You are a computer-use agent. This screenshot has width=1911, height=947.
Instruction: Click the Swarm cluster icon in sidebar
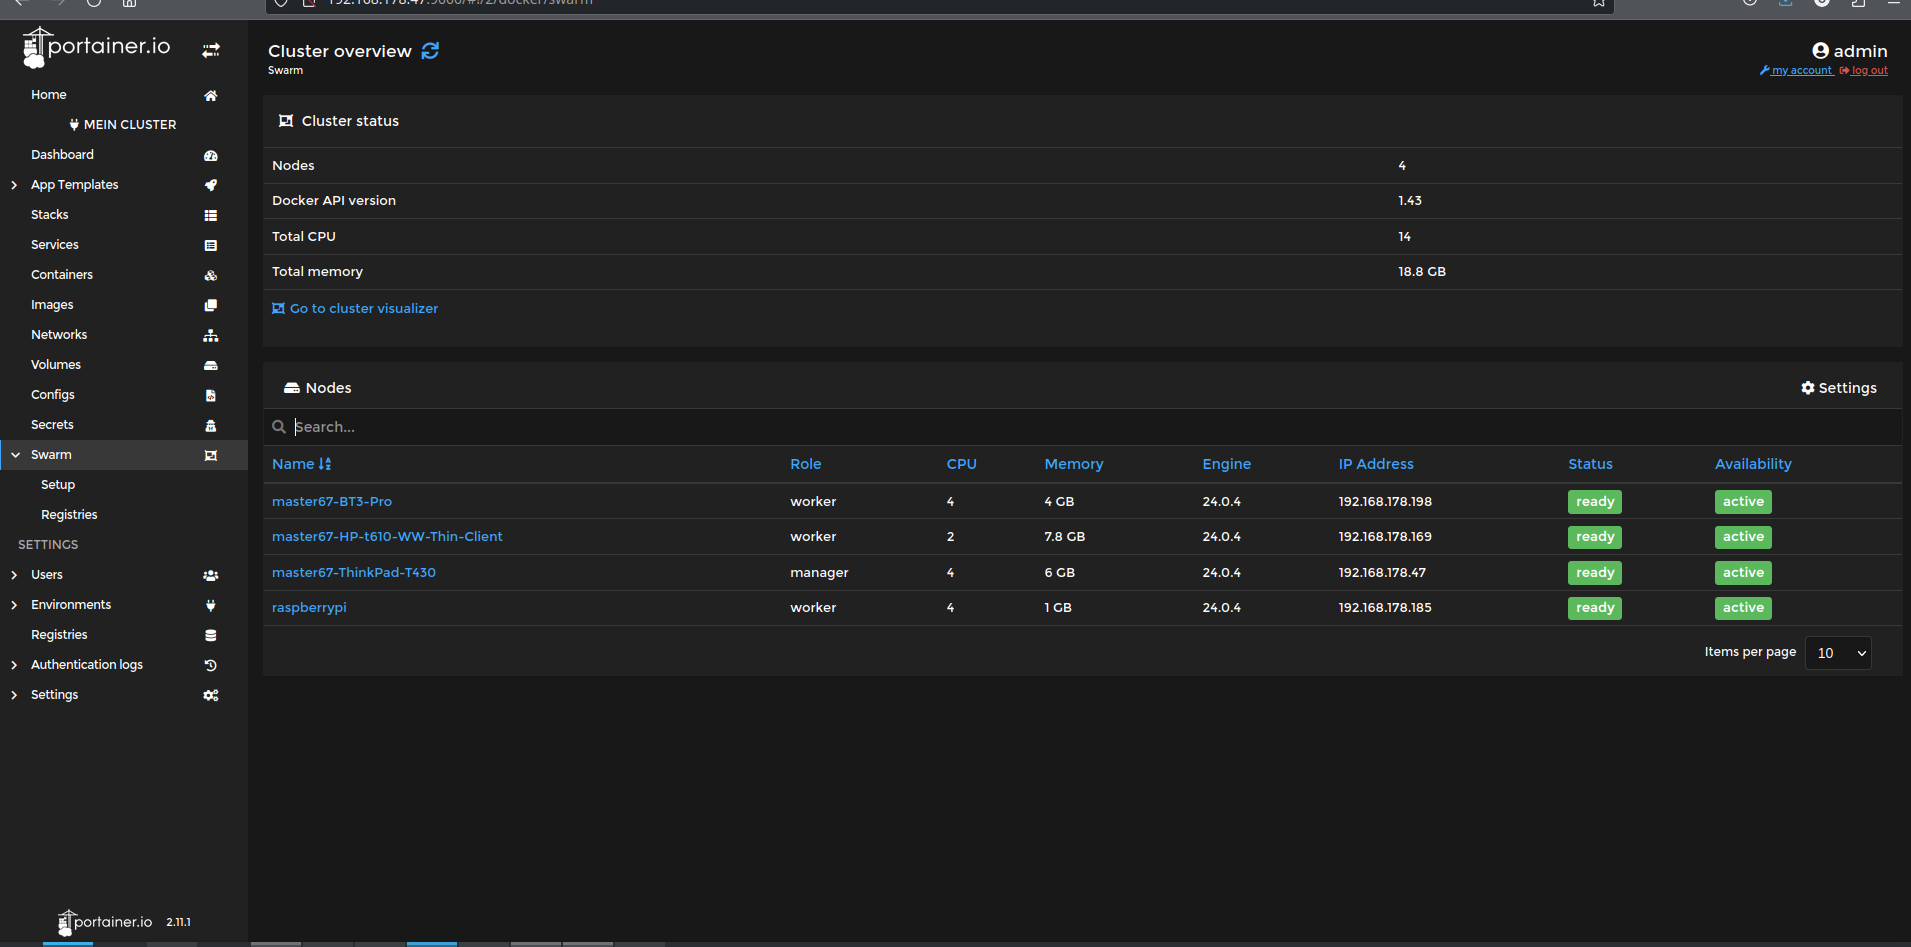211,455
